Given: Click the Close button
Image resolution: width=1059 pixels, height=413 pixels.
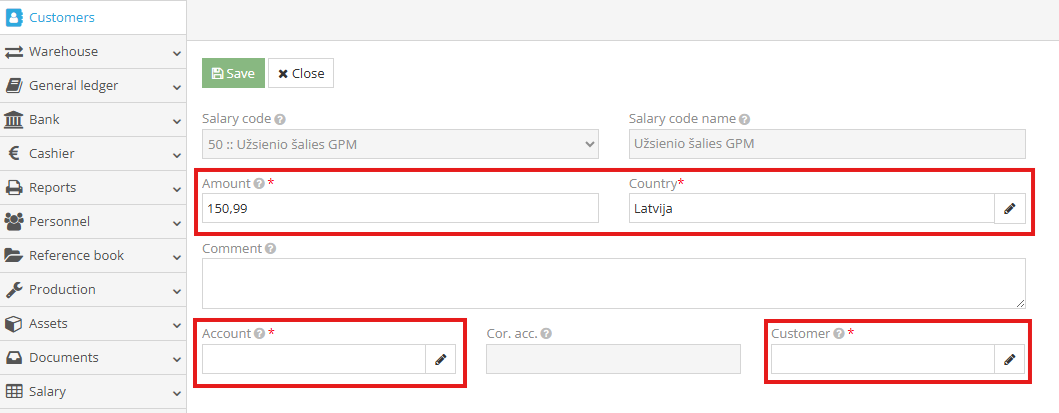Looking at the screenshot, I should point(301,73).
